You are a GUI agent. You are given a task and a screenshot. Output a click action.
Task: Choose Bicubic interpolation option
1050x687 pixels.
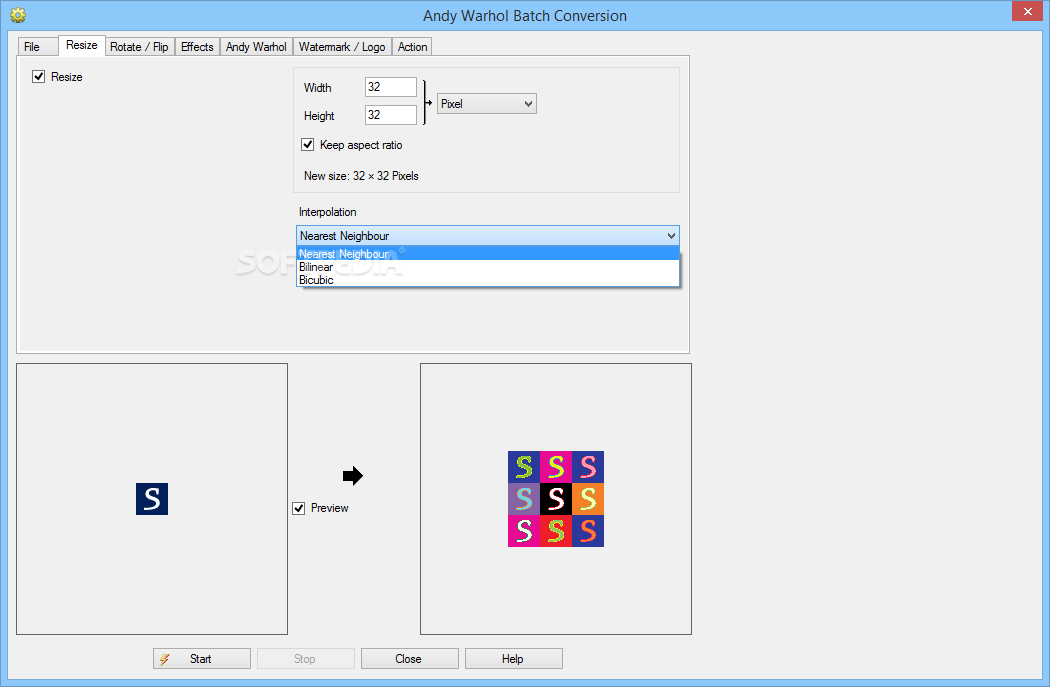click(488, 280)
